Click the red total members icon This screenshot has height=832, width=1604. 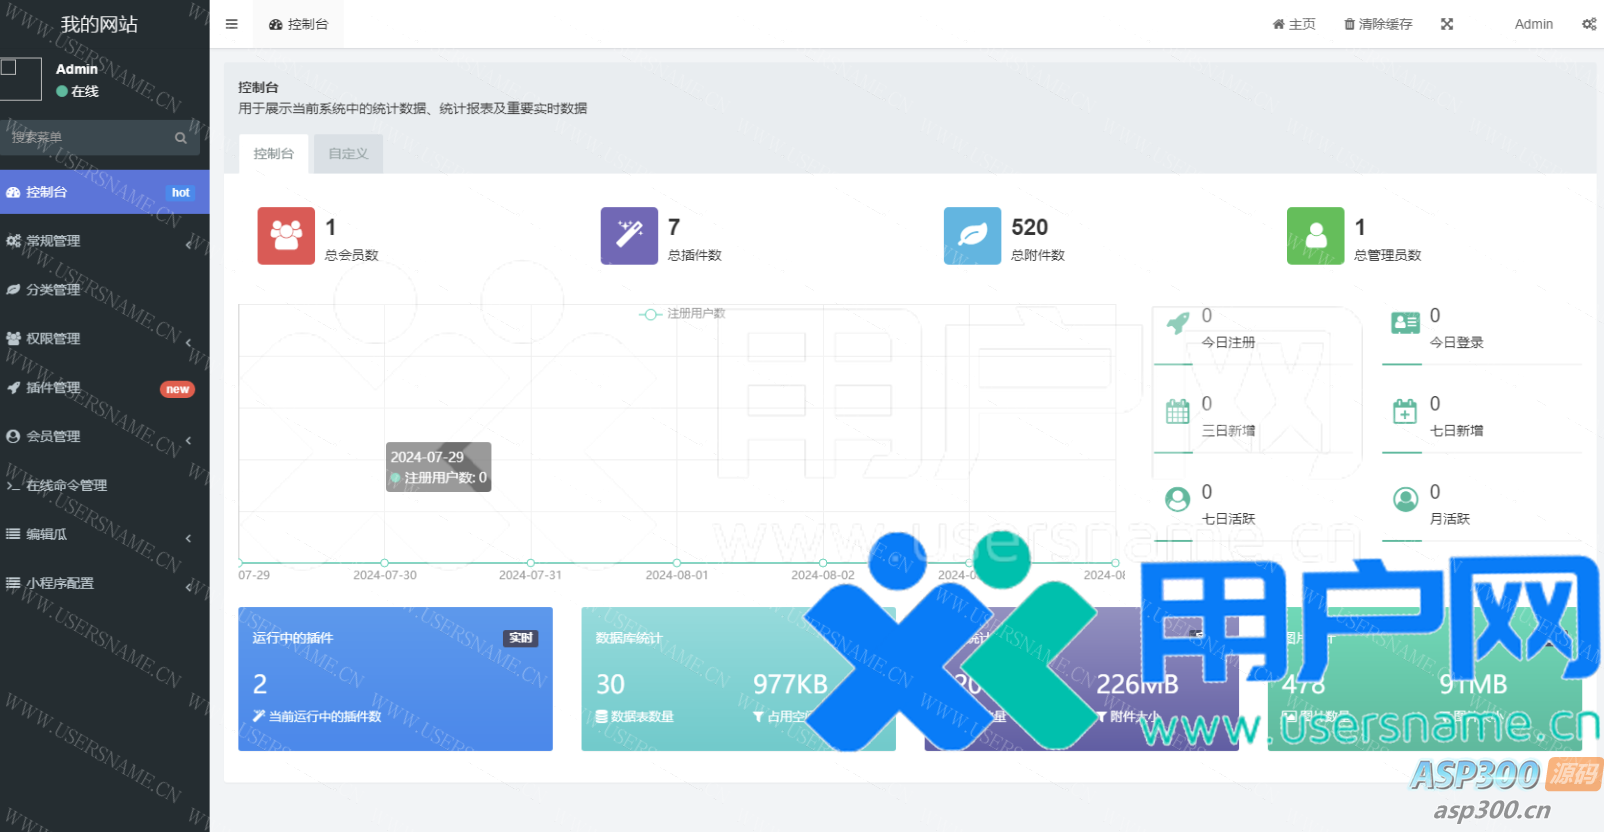pyautogui.click(x=286, y=236)
